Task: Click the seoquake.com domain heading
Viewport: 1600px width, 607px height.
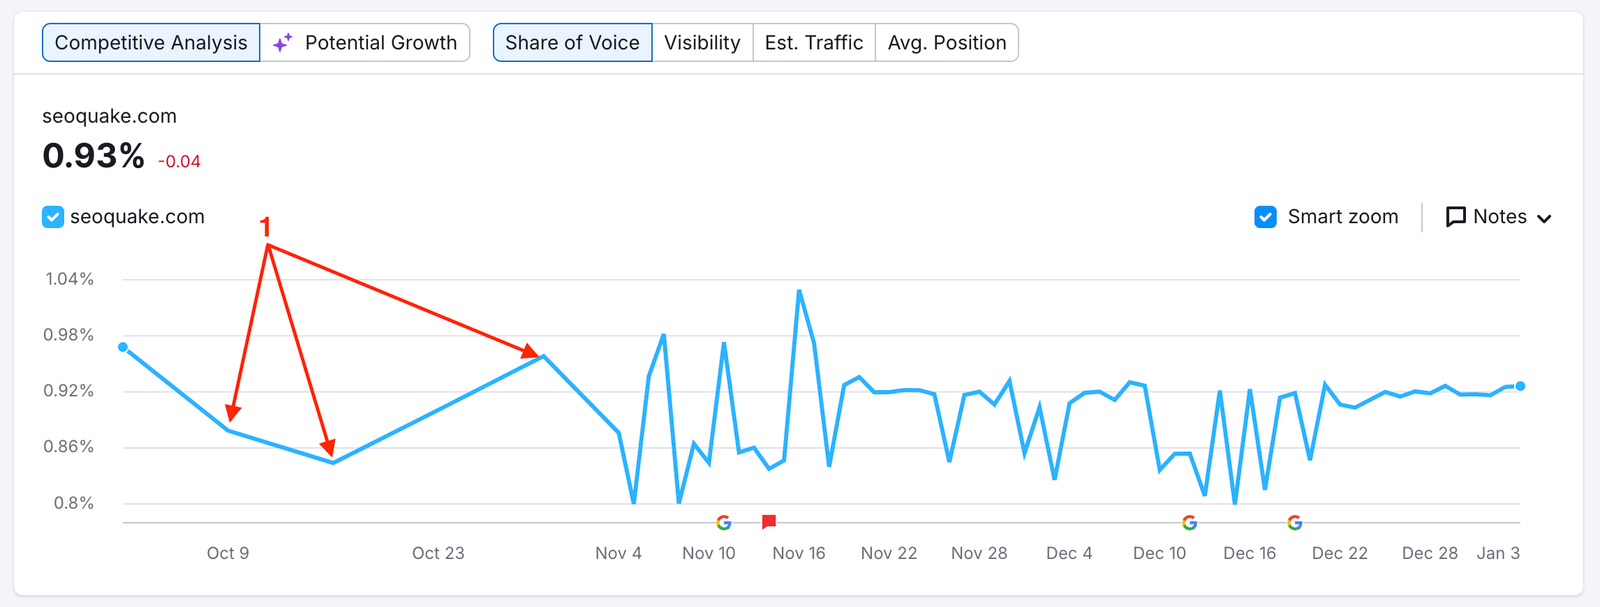Action: pos(109,116)
